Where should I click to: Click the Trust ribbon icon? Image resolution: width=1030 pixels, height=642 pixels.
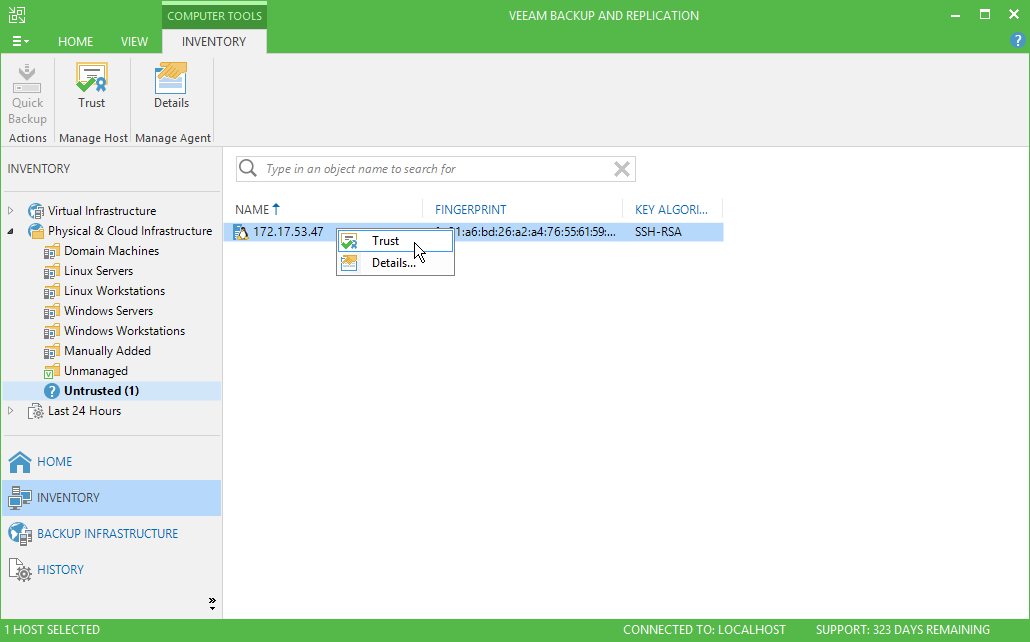91,78
